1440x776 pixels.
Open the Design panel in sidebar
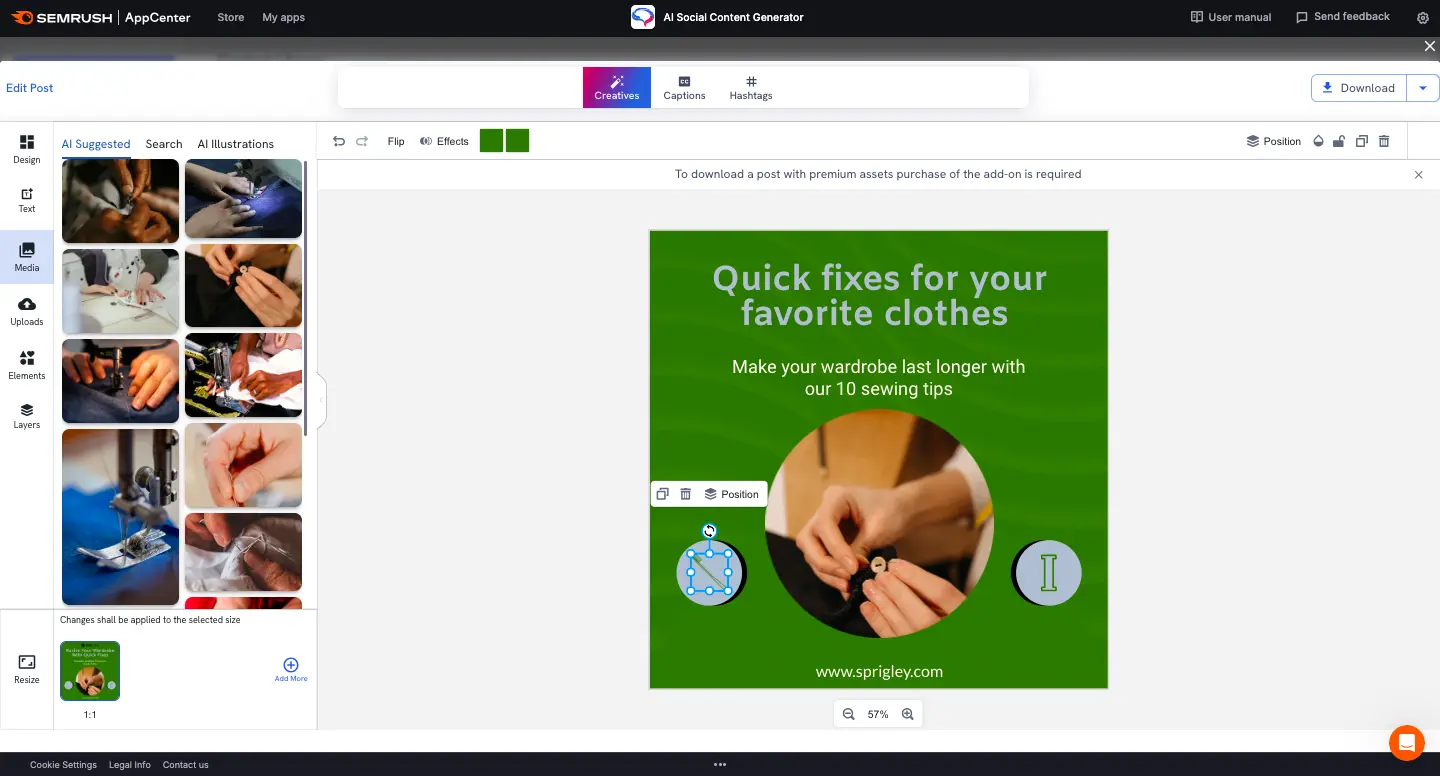(x=27, y=148)
